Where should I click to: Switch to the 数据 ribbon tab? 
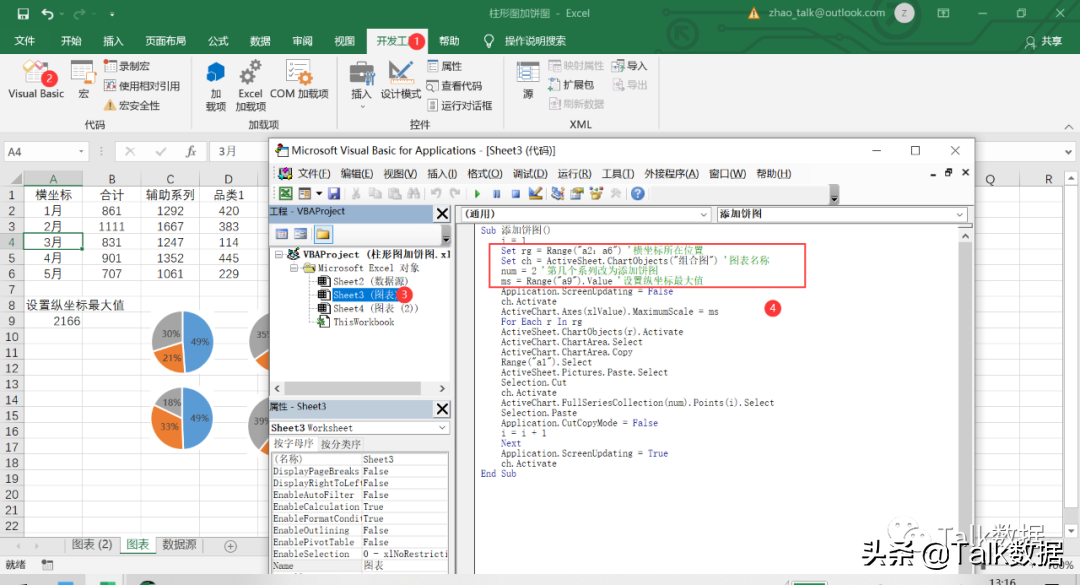tap(260, 41)
